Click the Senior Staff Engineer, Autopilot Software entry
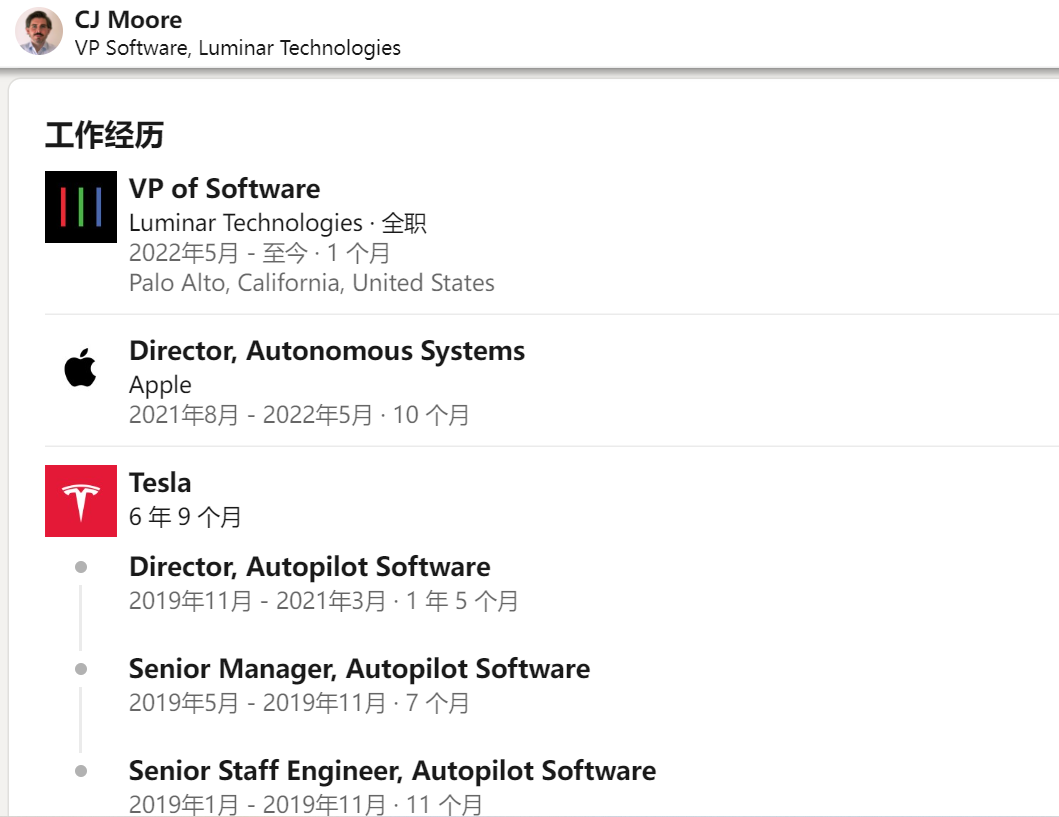The height and width of the screenshot is (817, 1059). point(392,771)
